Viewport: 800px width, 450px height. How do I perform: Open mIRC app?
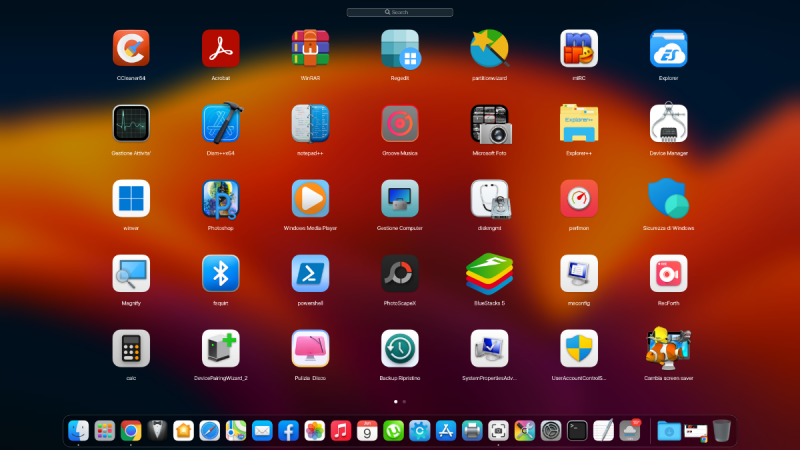coord(579,48)
